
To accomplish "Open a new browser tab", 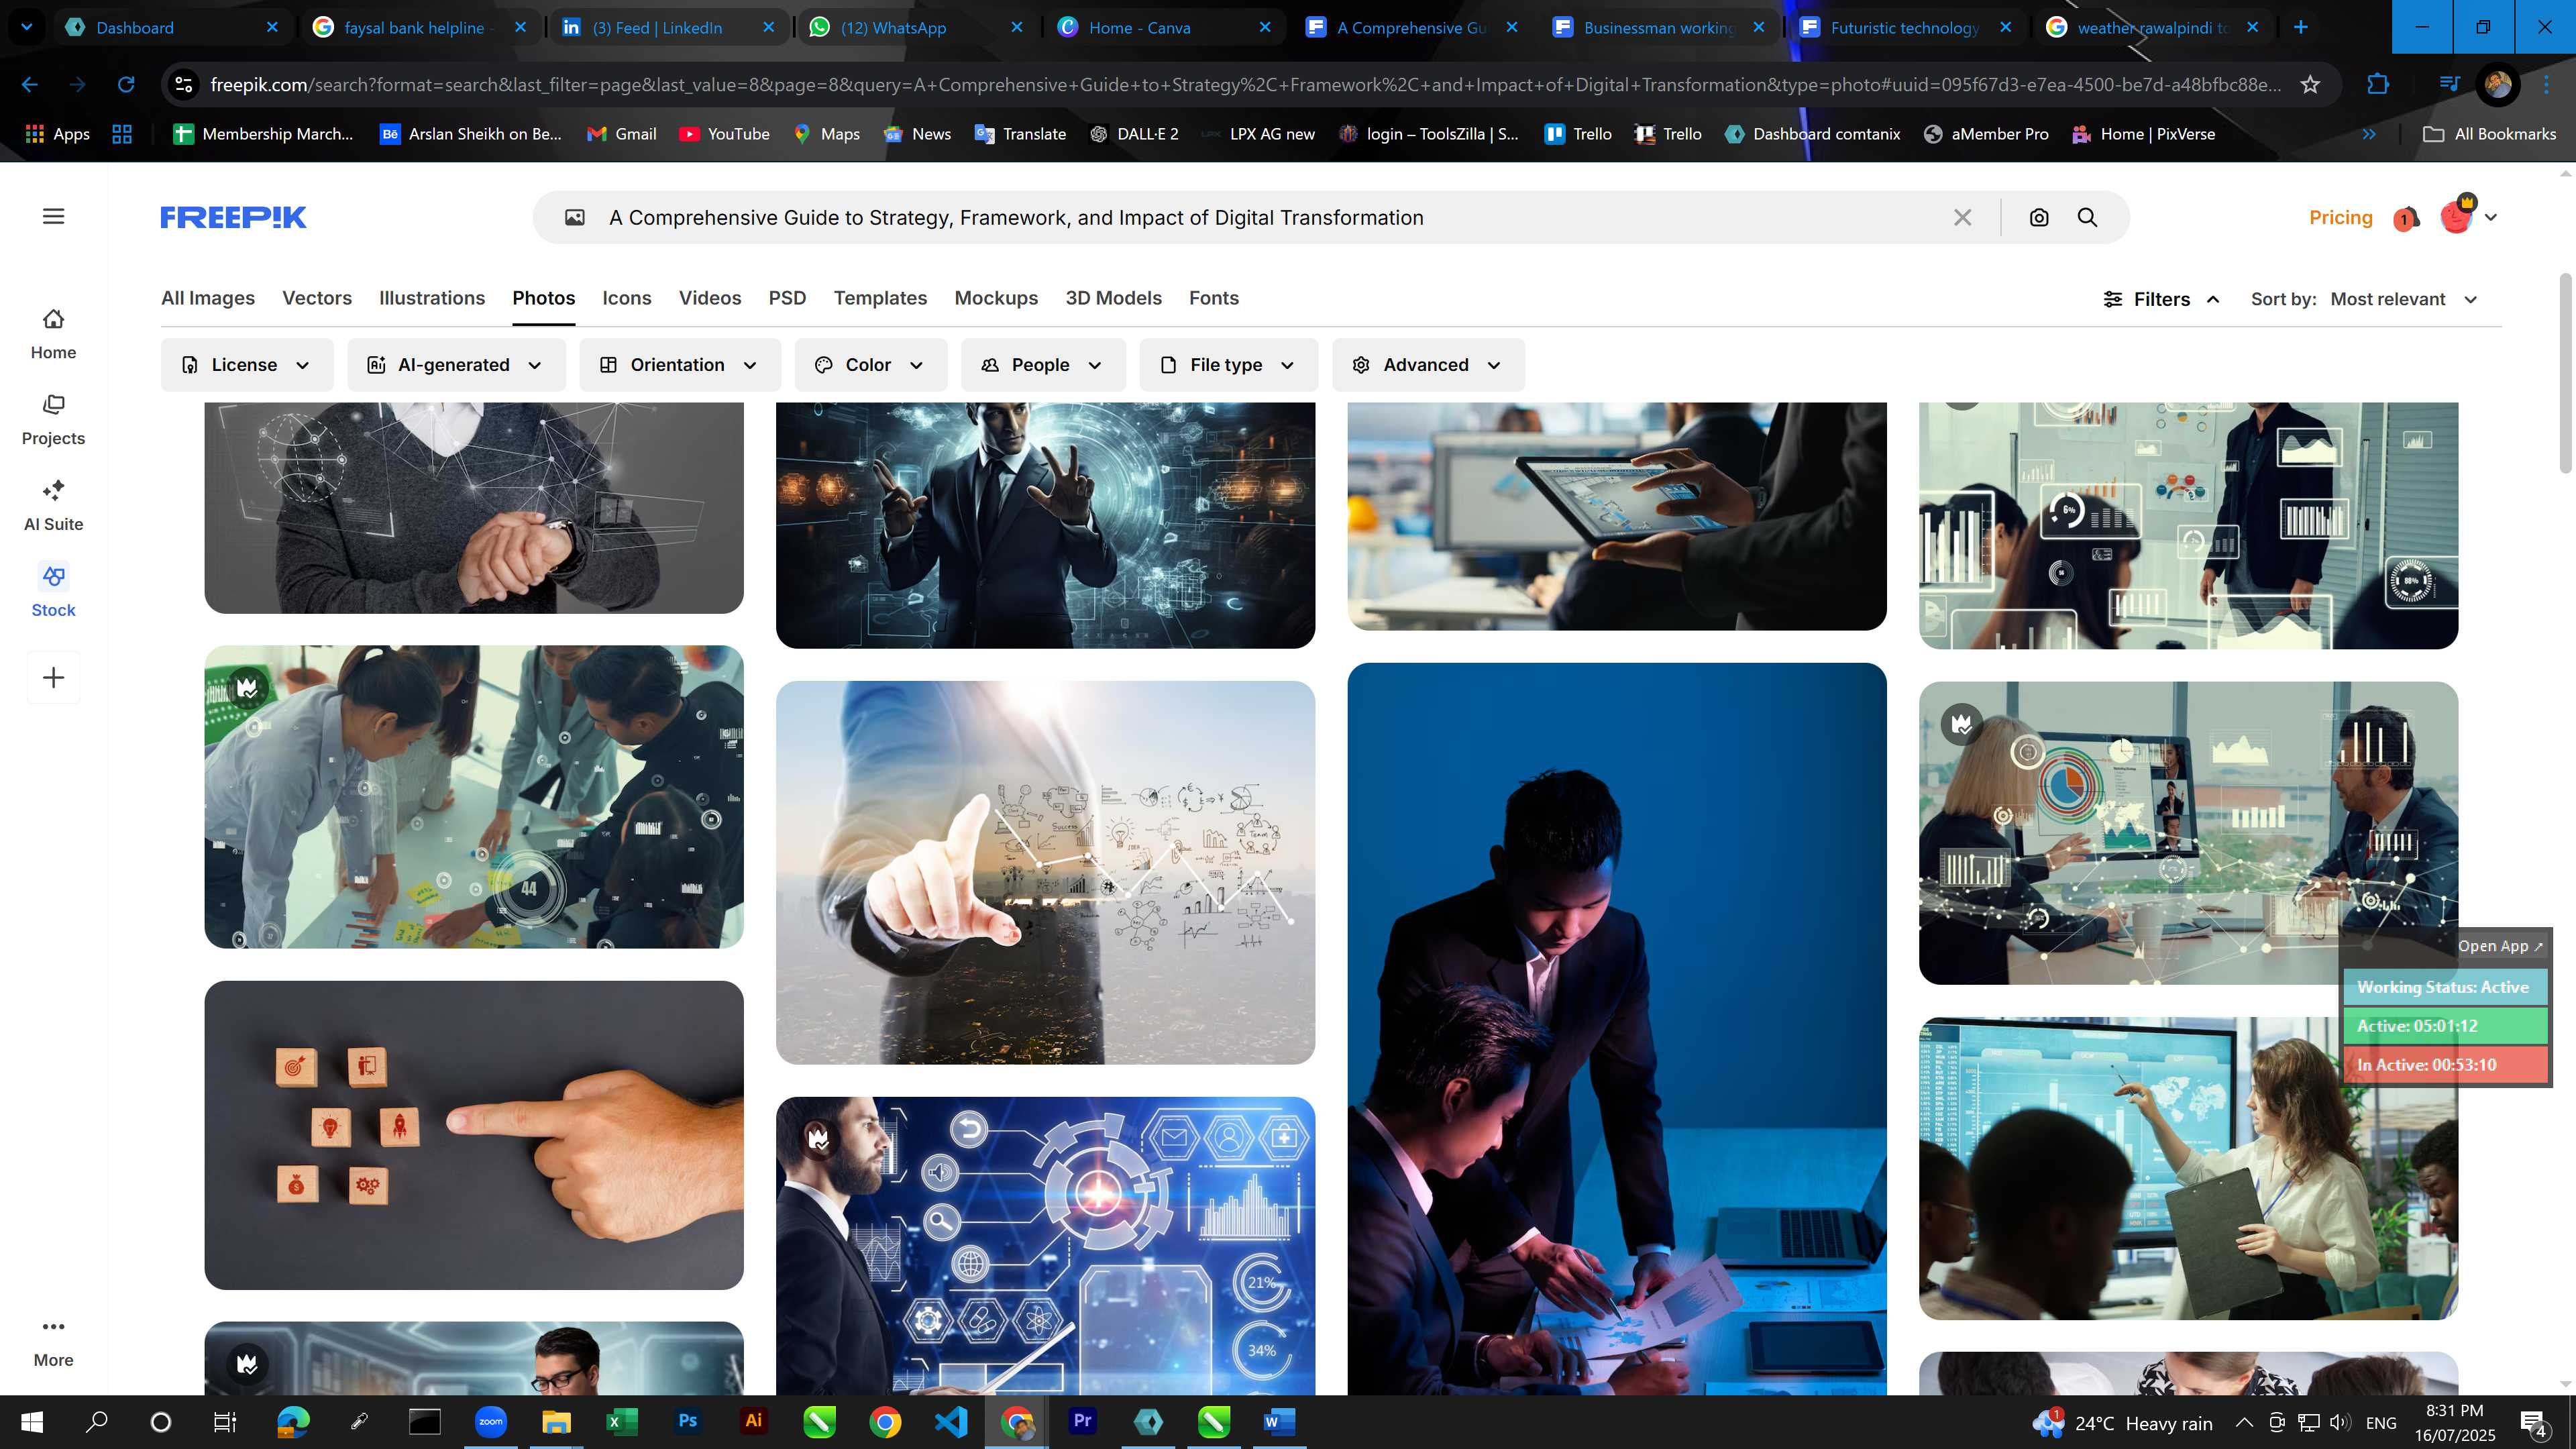I will tap(2301, 27).
